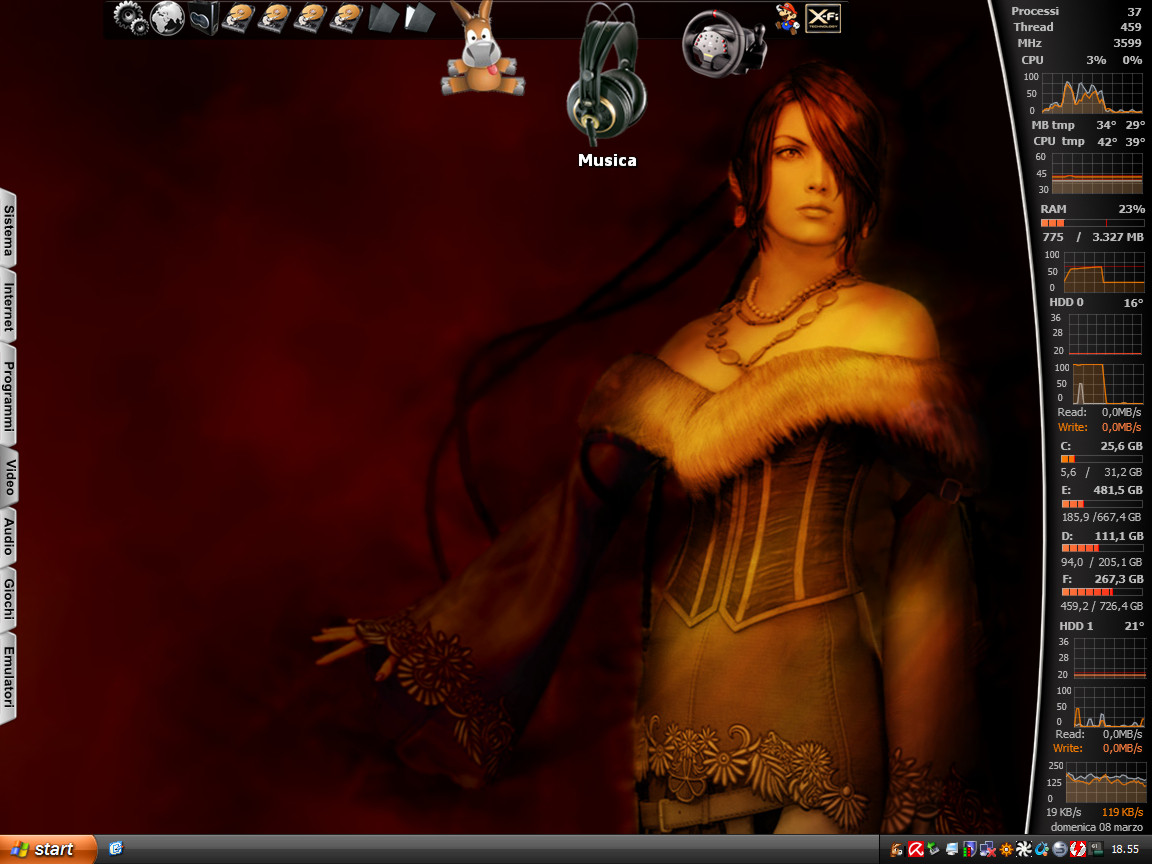Click the 'RAM' 23% label
Viewport: 1152px width, 864px height.
tap(1092, 209)
